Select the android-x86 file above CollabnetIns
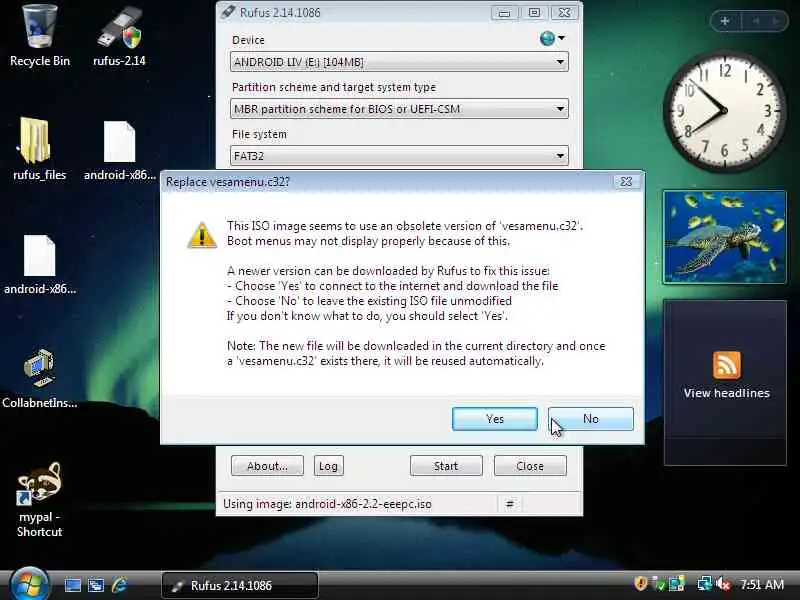 point(39,264)
